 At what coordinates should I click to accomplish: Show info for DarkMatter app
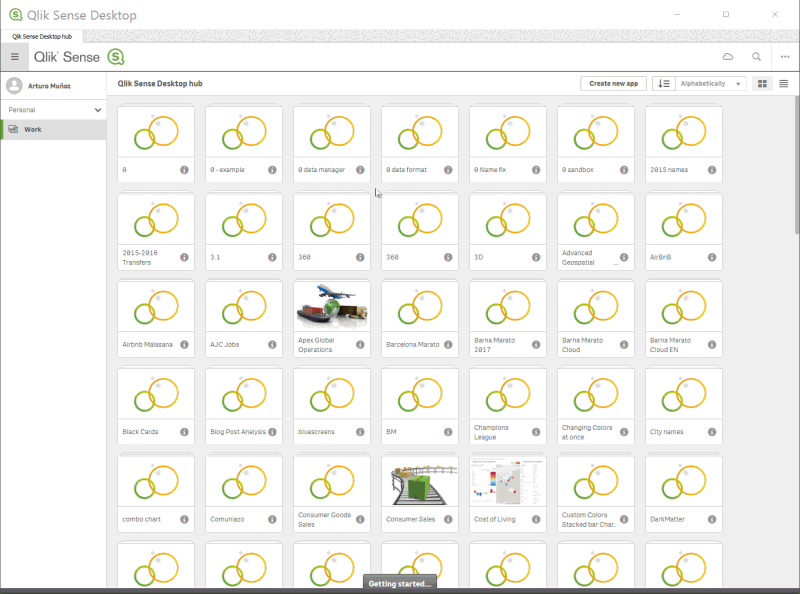click(x=712, y=519)
